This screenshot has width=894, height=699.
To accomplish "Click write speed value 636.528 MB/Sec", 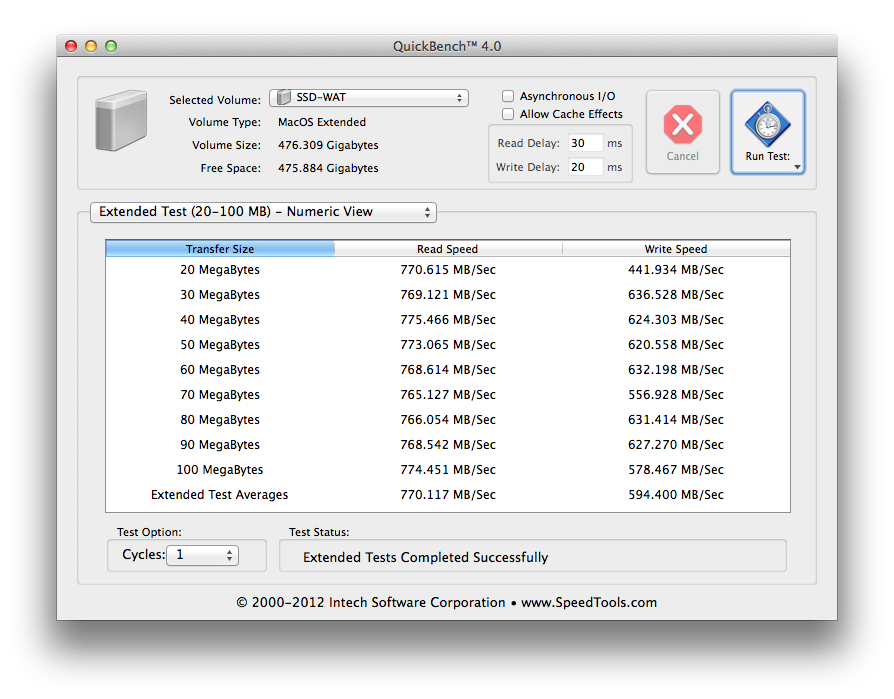I will [676, 295].
